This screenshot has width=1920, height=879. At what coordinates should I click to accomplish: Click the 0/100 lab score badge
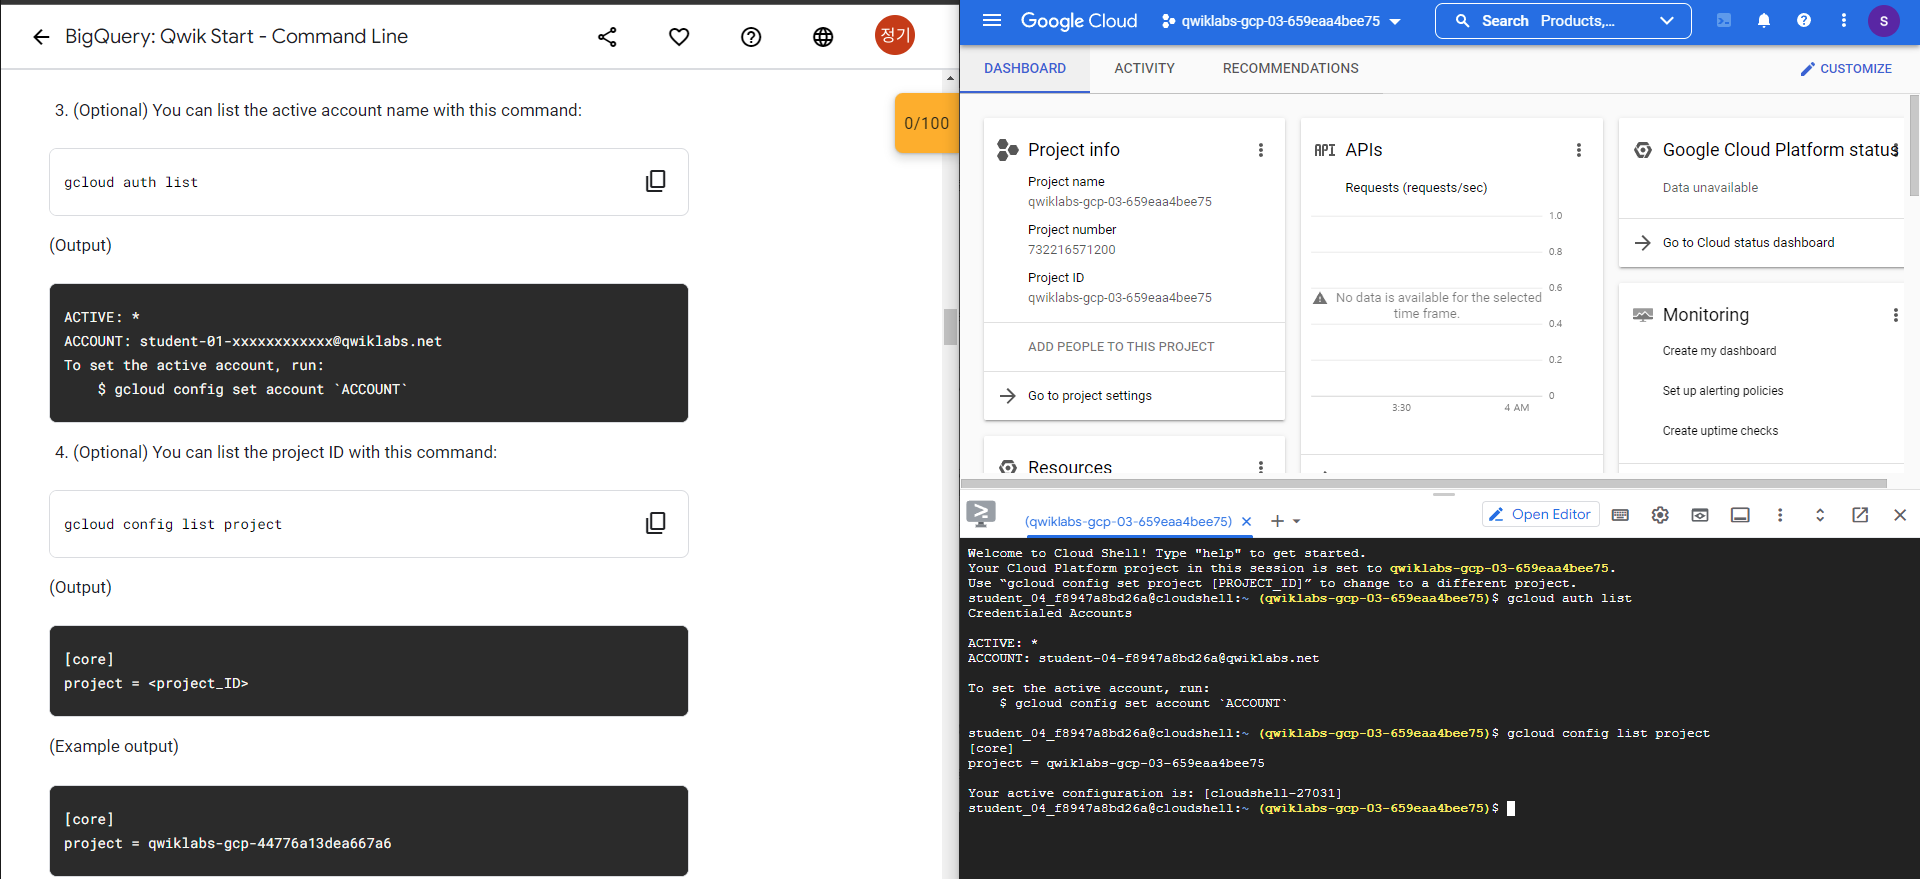pos(926,123)
